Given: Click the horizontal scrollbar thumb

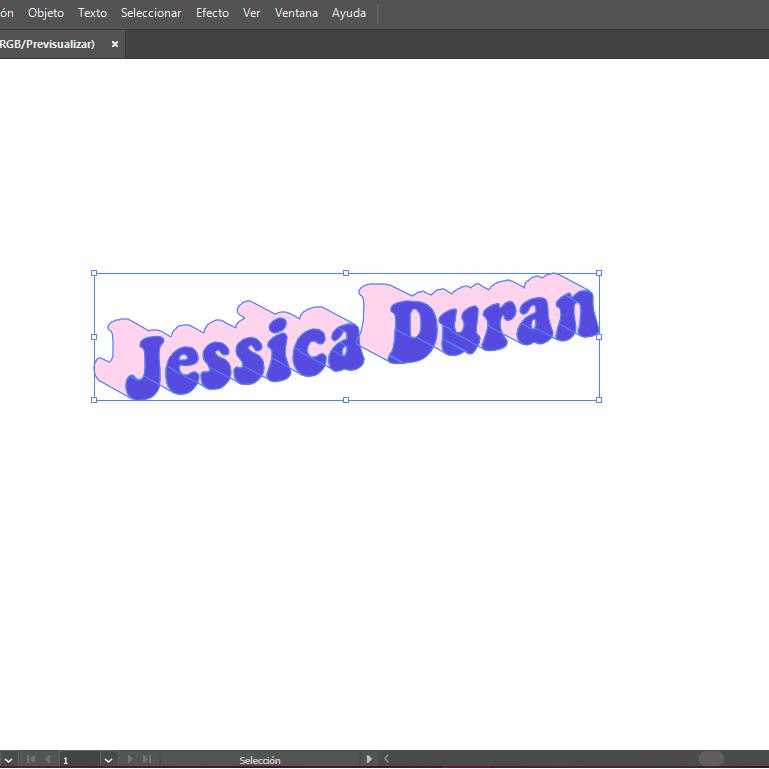Looking at the screenshot, I should click(711, 760).
